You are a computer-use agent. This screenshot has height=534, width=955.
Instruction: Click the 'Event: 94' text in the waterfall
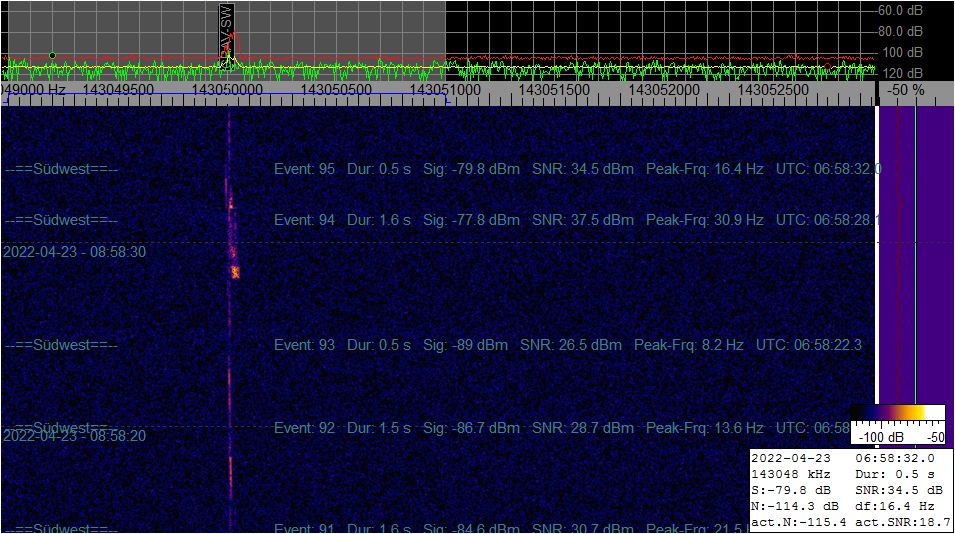[305, 220]
